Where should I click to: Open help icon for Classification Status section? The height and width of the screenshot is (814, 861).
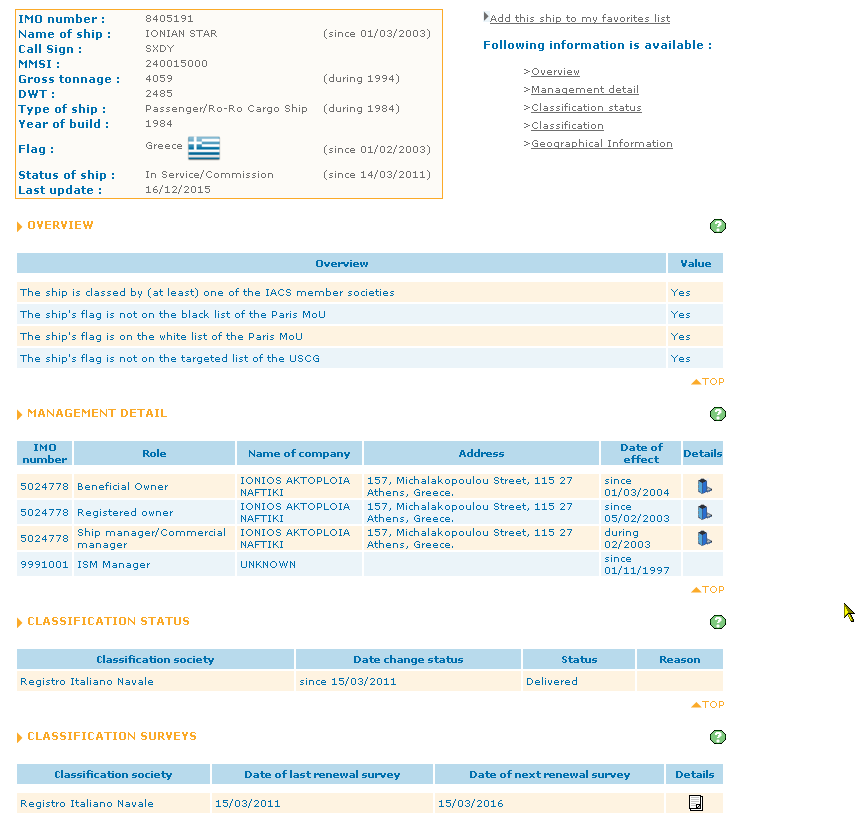coord(717,622)
